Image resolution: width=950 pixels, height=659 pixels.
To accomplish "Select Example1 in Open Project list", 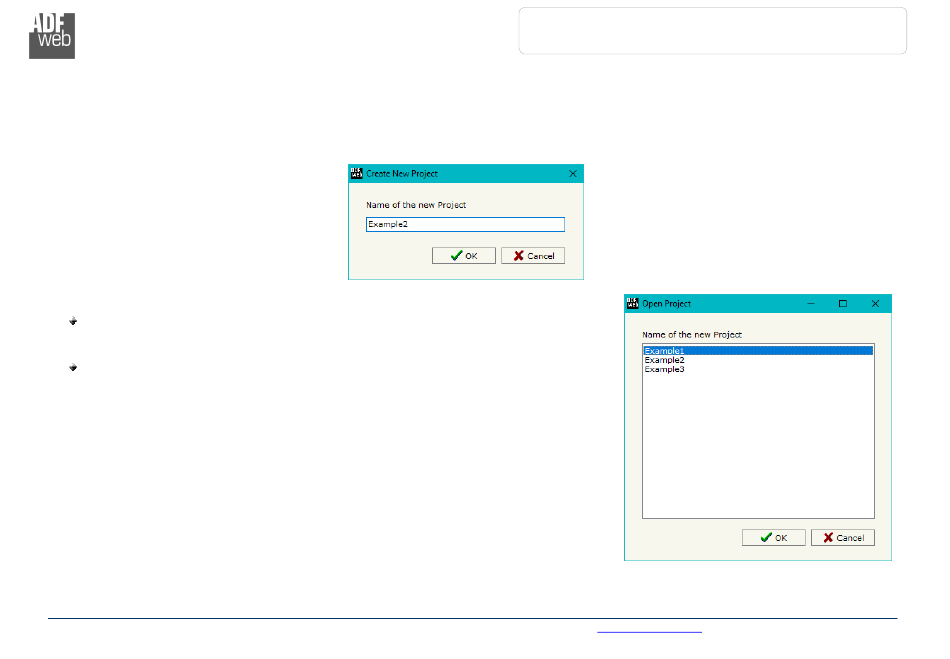I will 758,351.
